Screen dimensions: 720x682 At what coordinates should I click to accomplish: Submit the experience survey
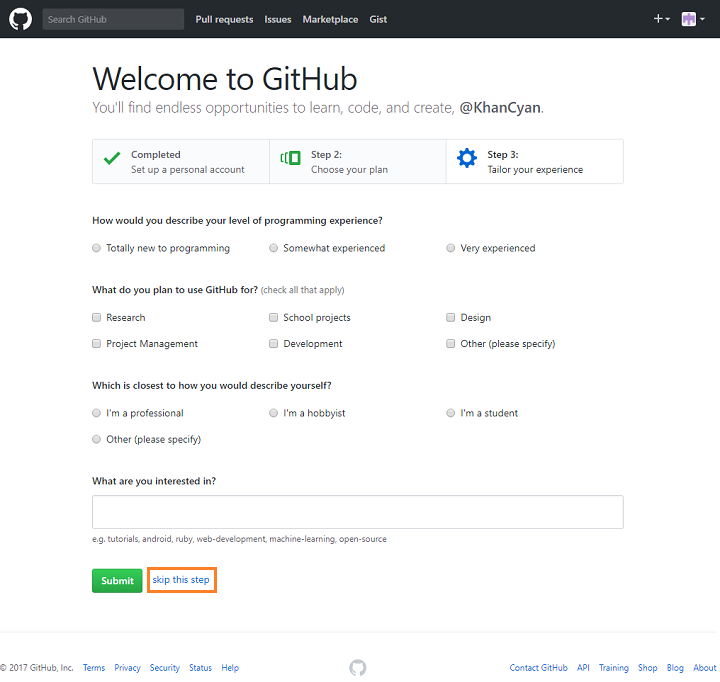[117, 581]
